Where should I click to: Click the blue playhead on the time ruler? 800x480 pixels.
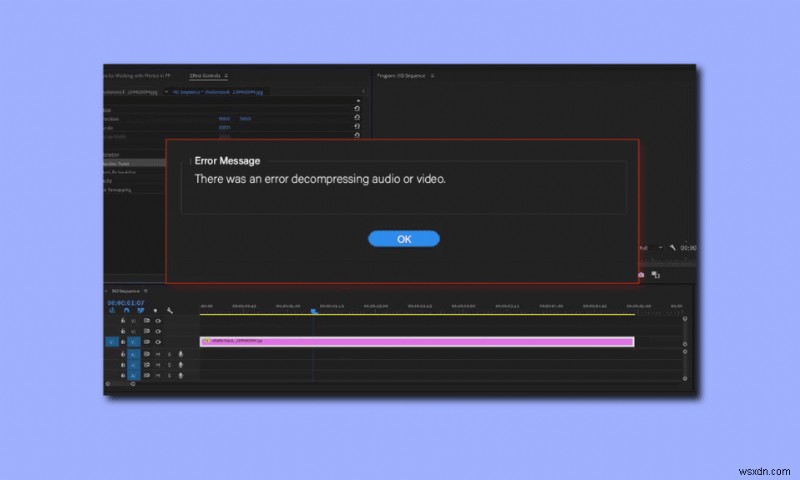(x=314, y=311)
